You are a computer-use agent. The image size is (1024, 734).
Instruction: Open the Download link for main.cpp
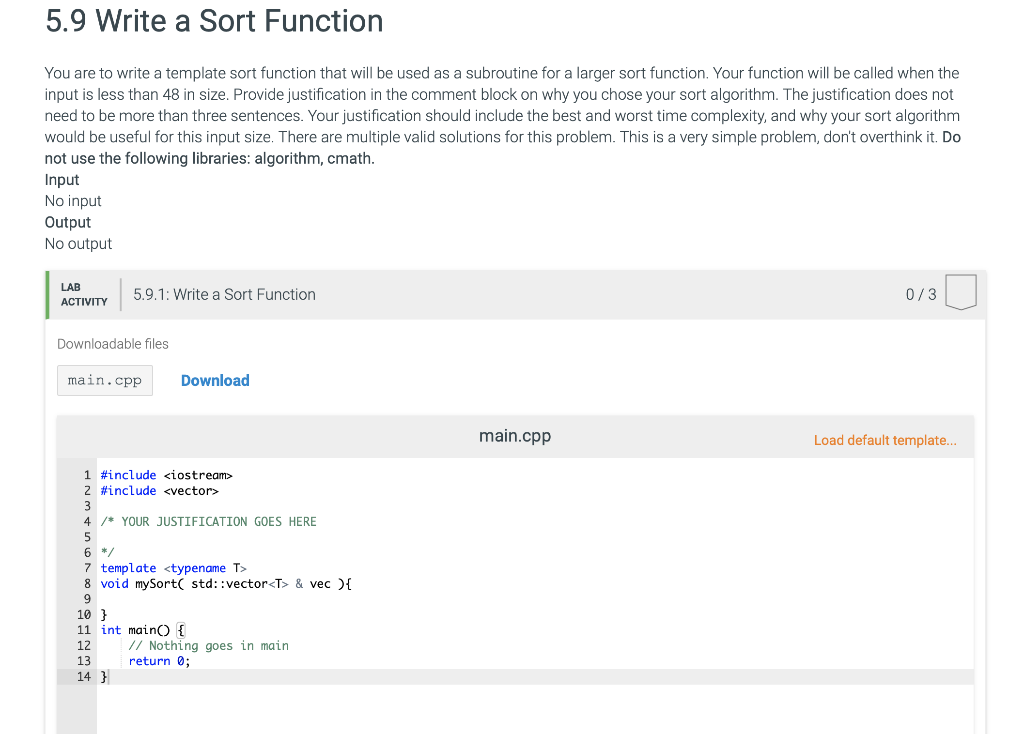(214, 380)
